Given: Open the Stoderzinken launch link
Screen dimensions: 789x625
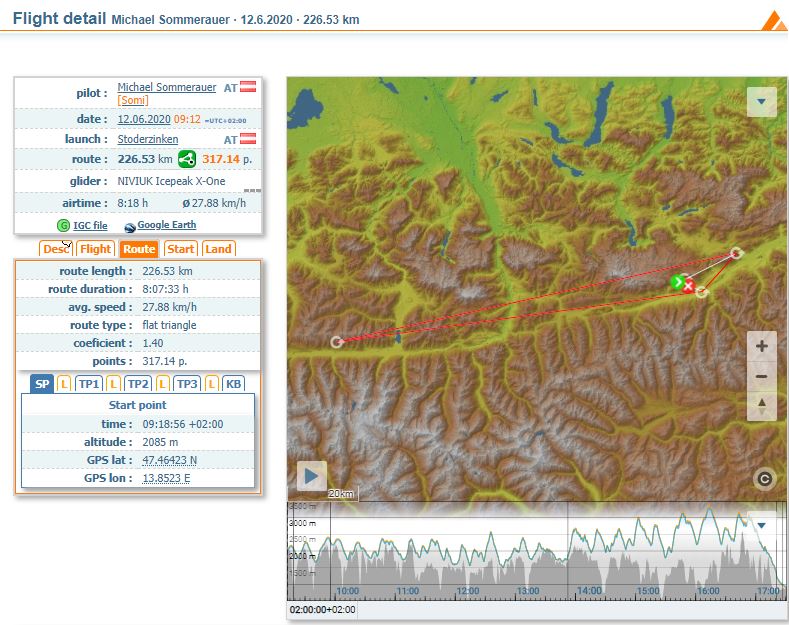Looking at the screenshot, I should 148,140.
